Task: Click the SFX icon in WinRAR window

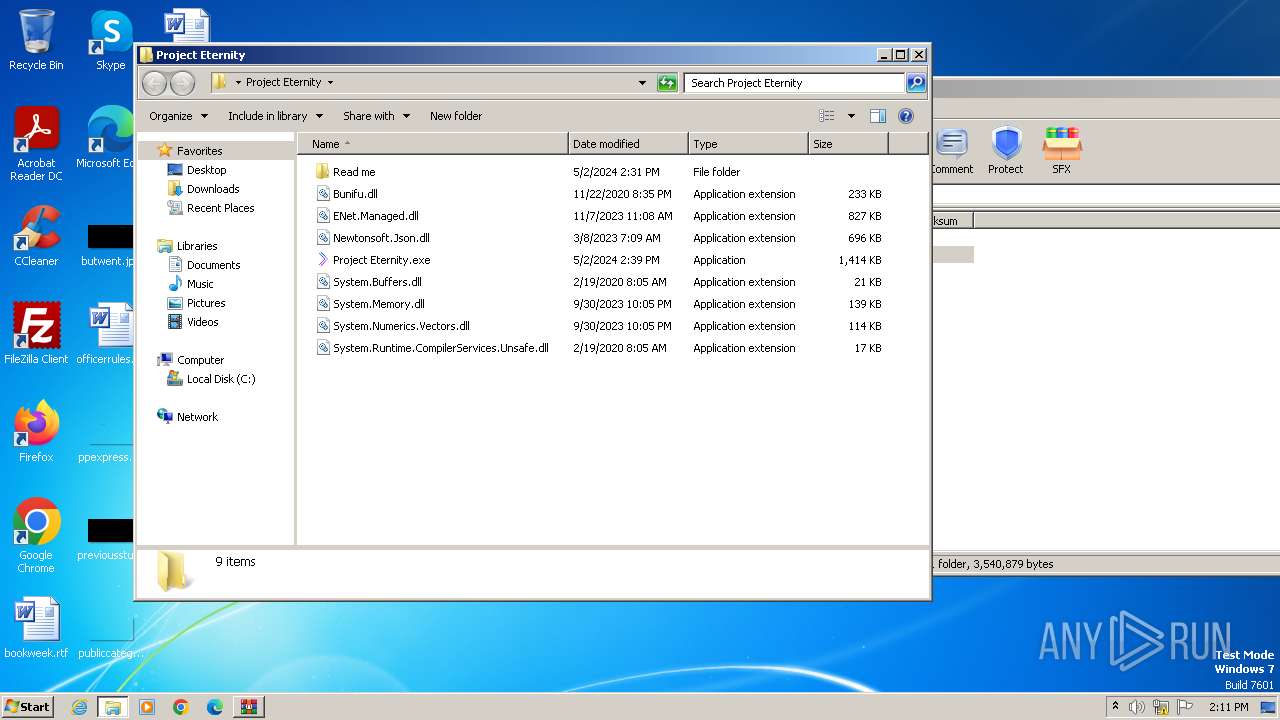Action: click(1062, 151)
